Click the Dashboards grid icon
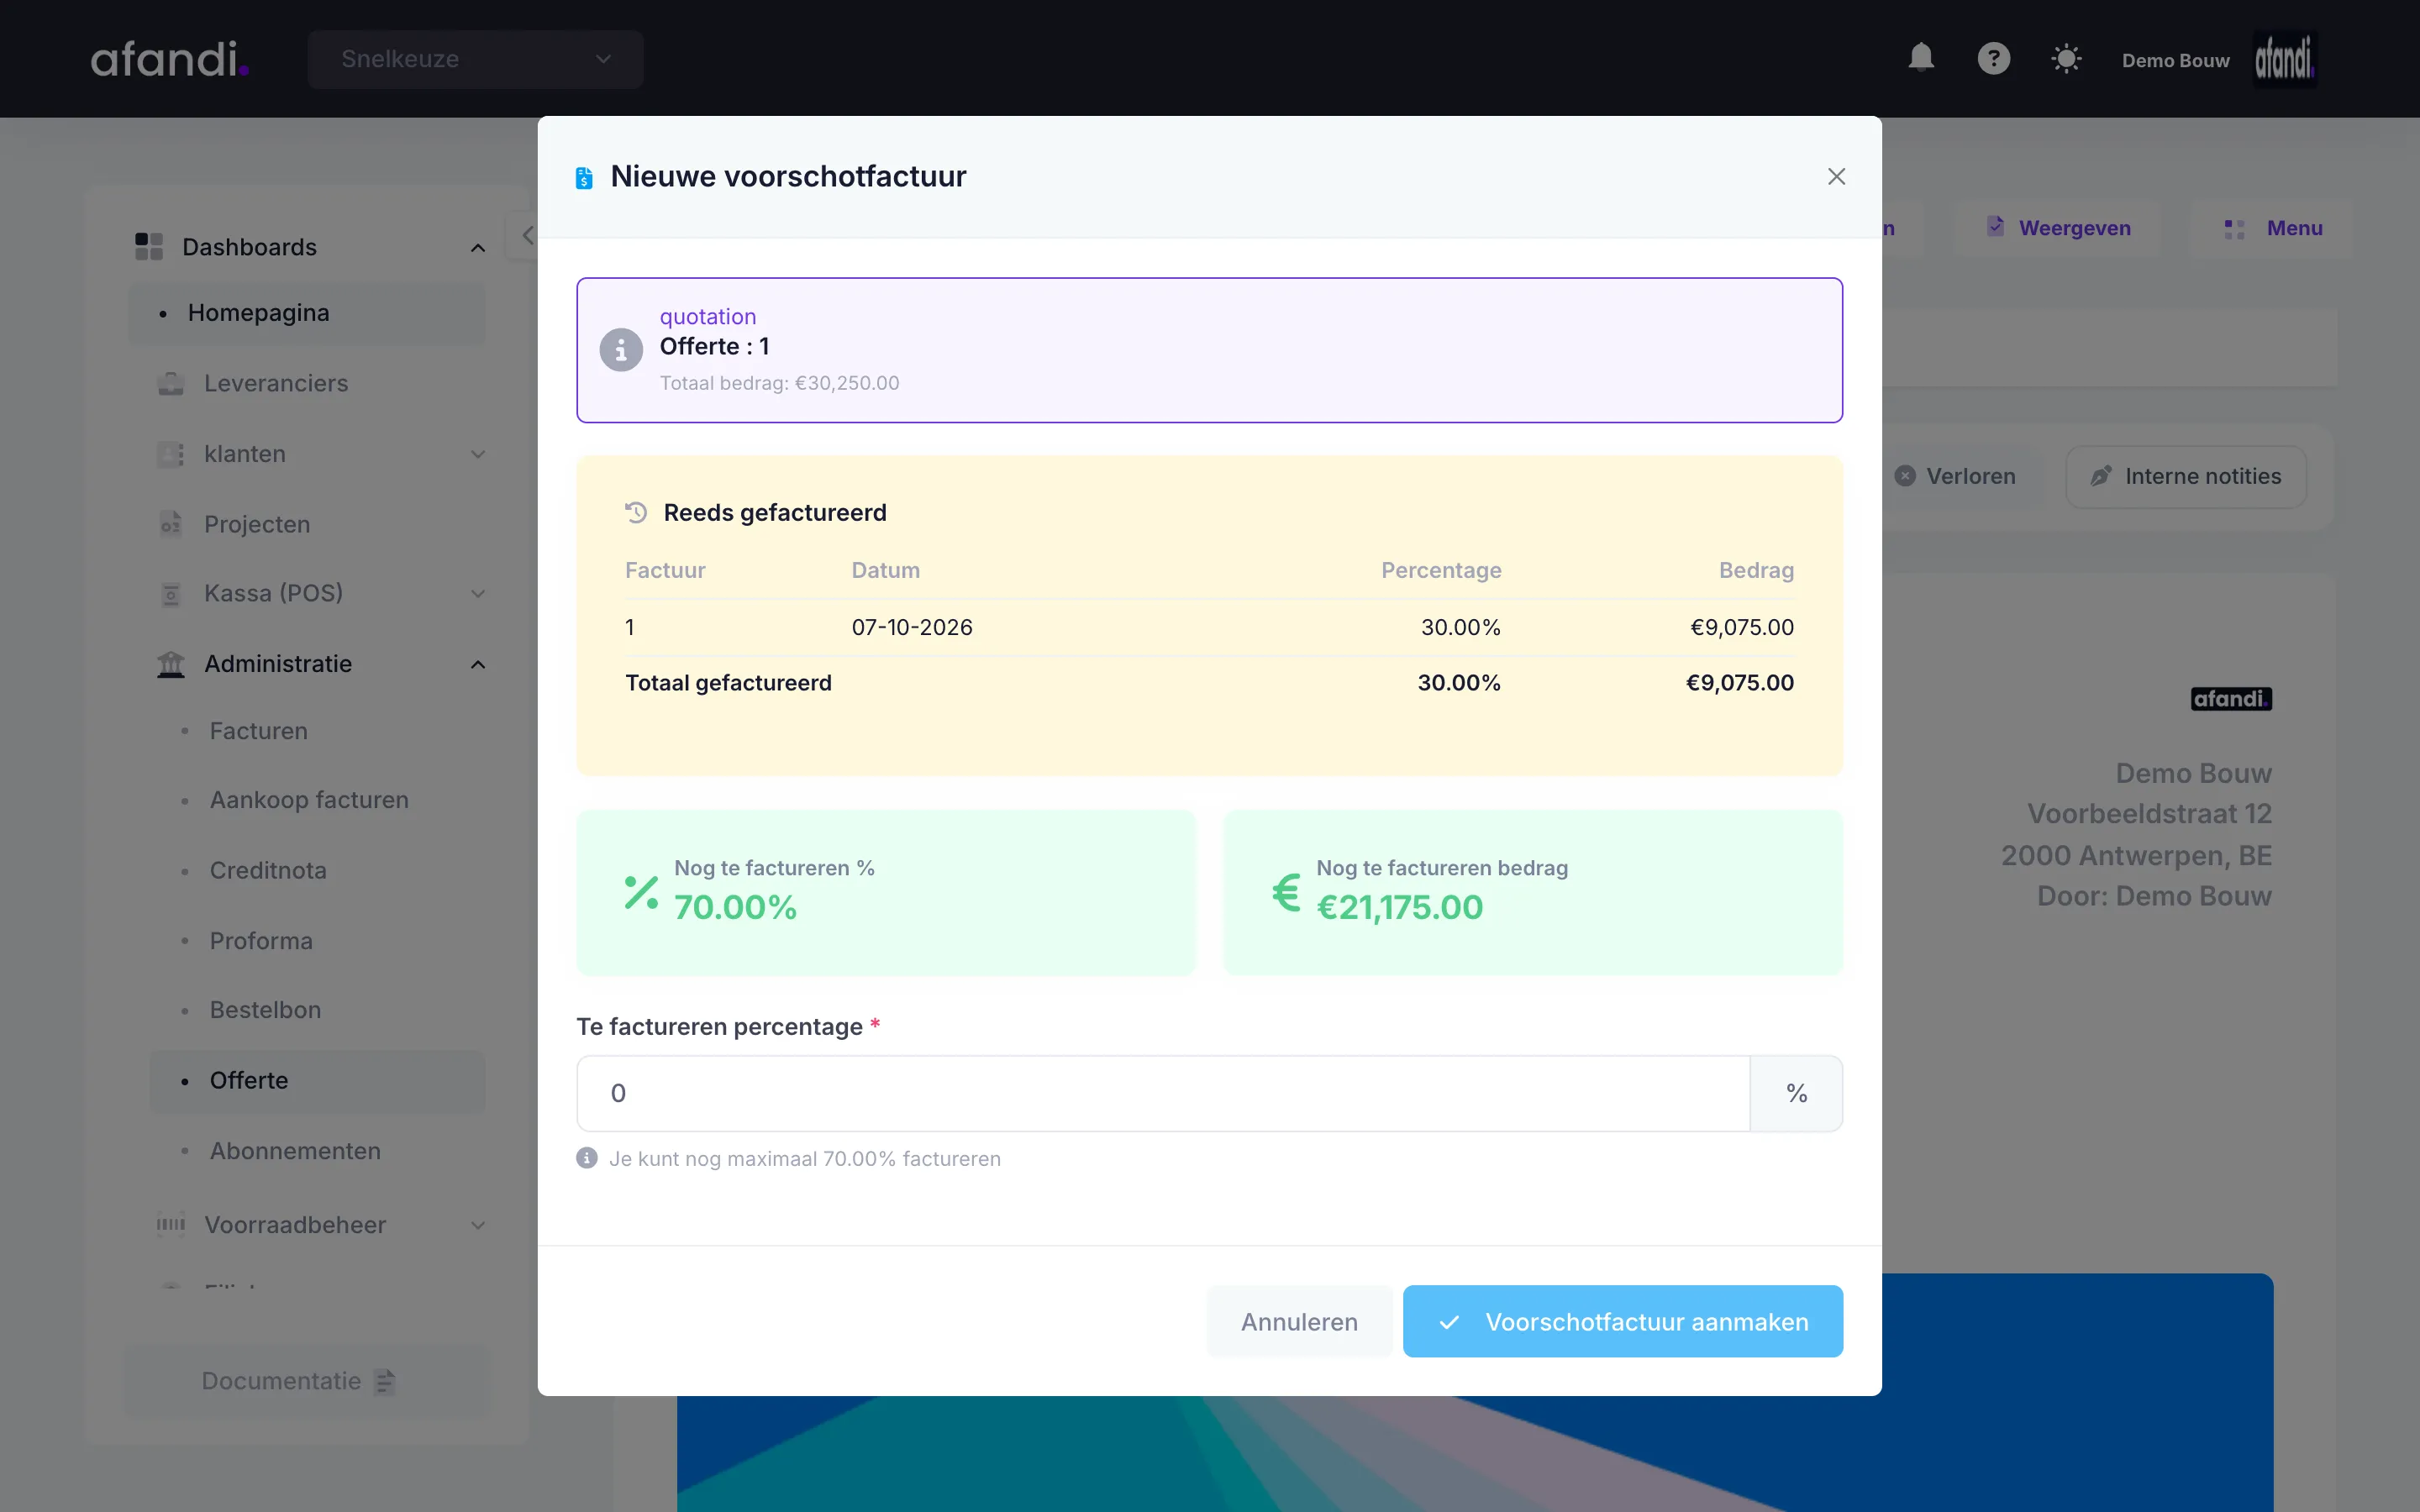 click(148, 246)
